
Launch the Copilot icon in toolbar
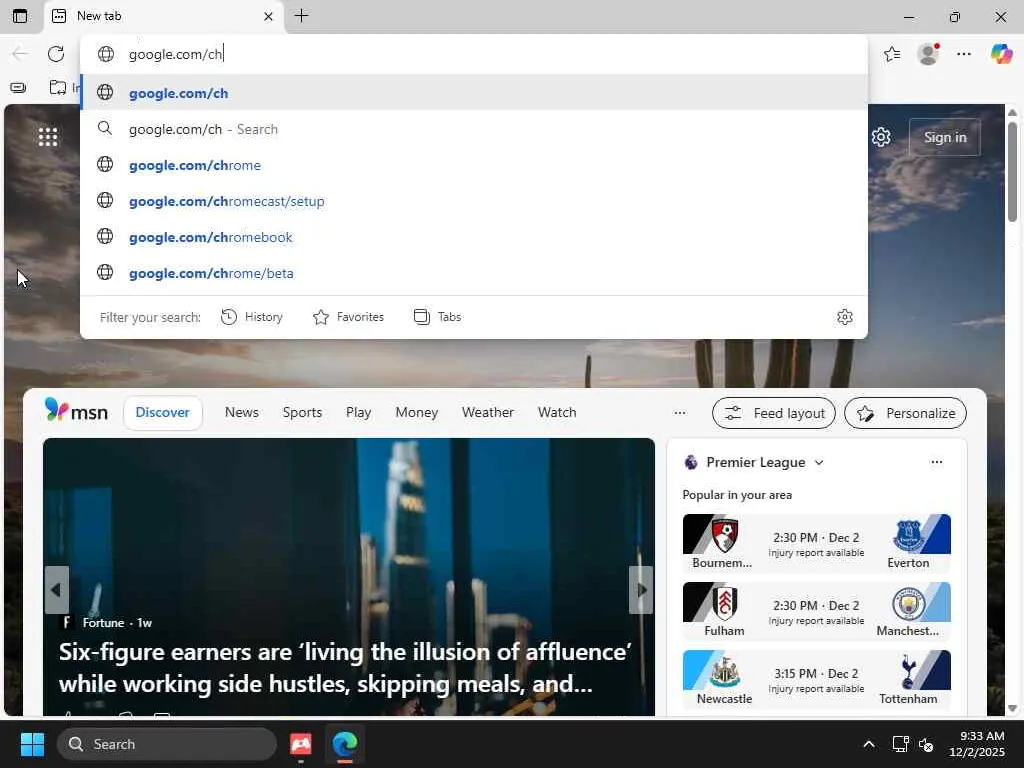tap(1001, 54)
